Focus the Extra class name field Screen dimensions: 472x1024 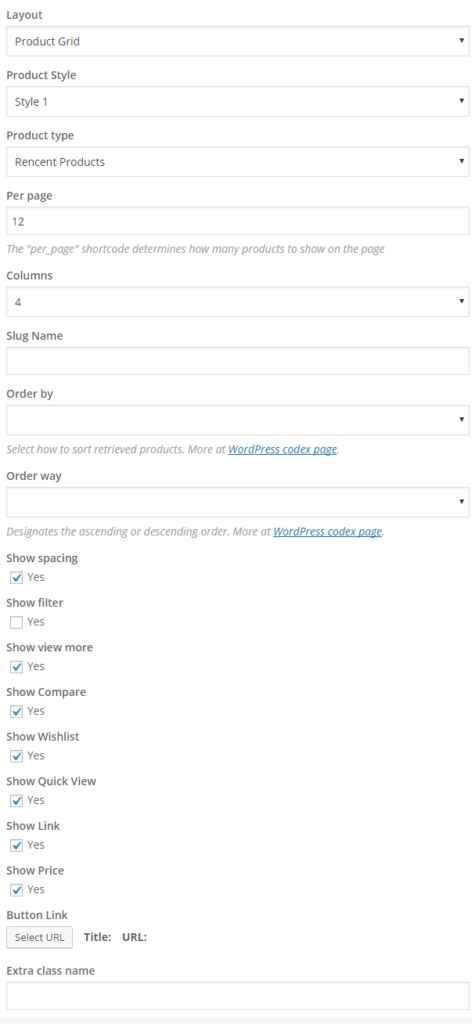(x=238, y=996)
